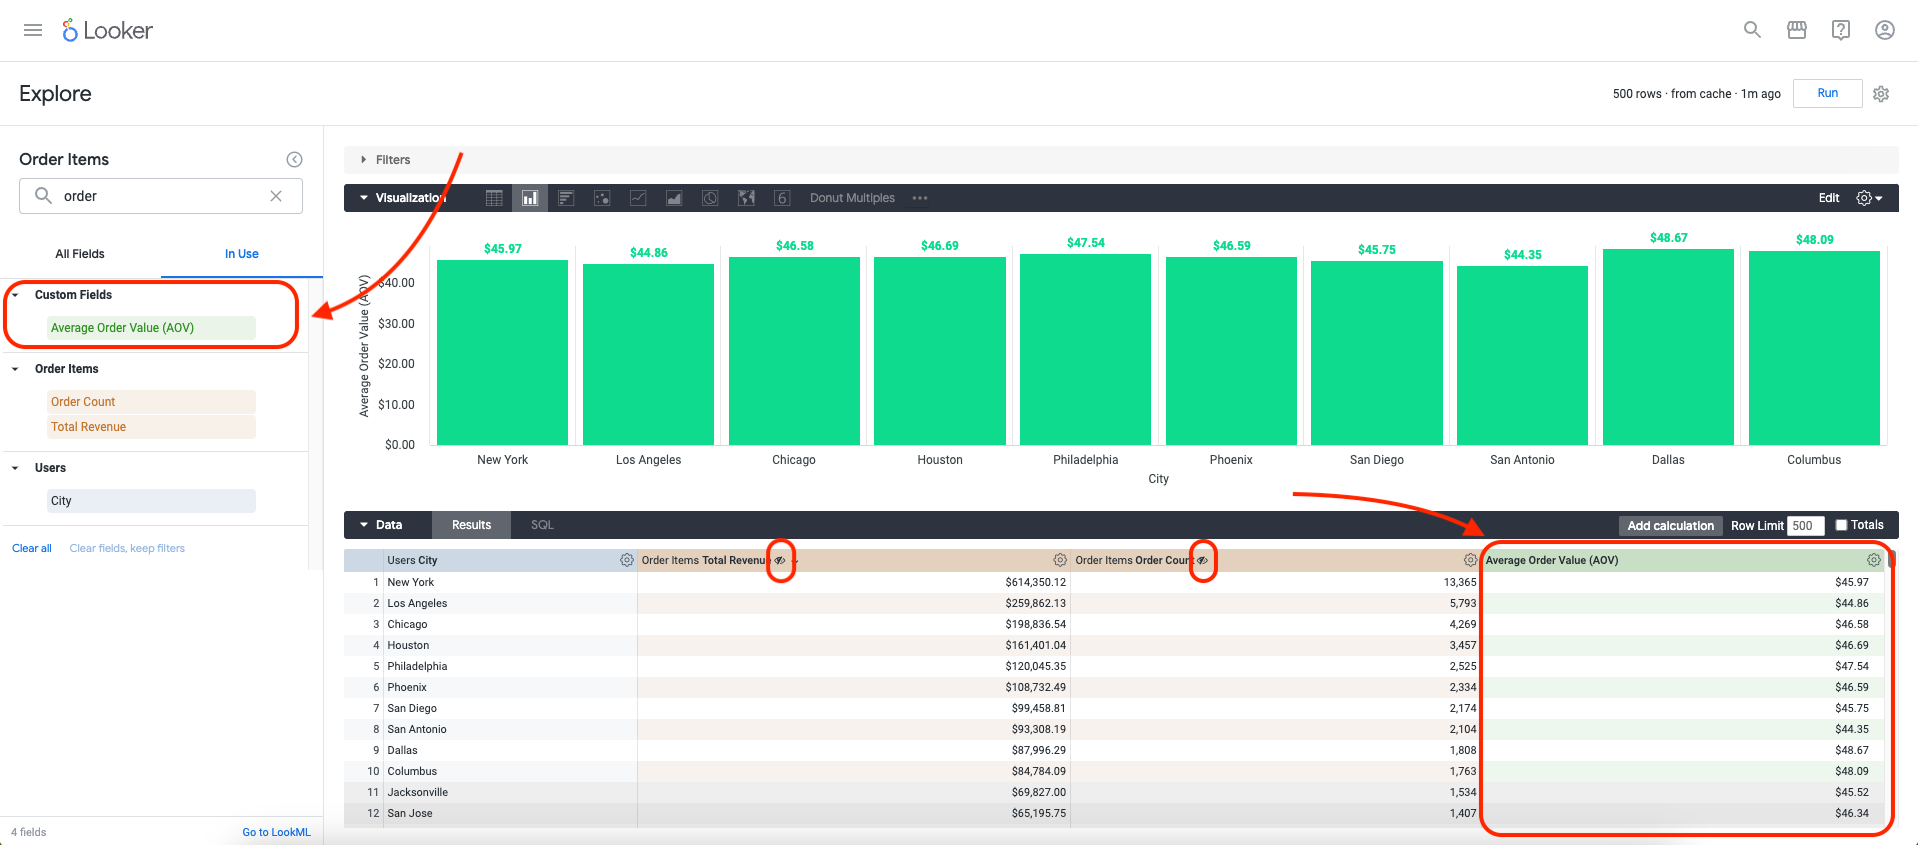Viewport: 1918px width, 845px height.
Task: Select the Single Value visualization
Action: click(x=782, y=198)
